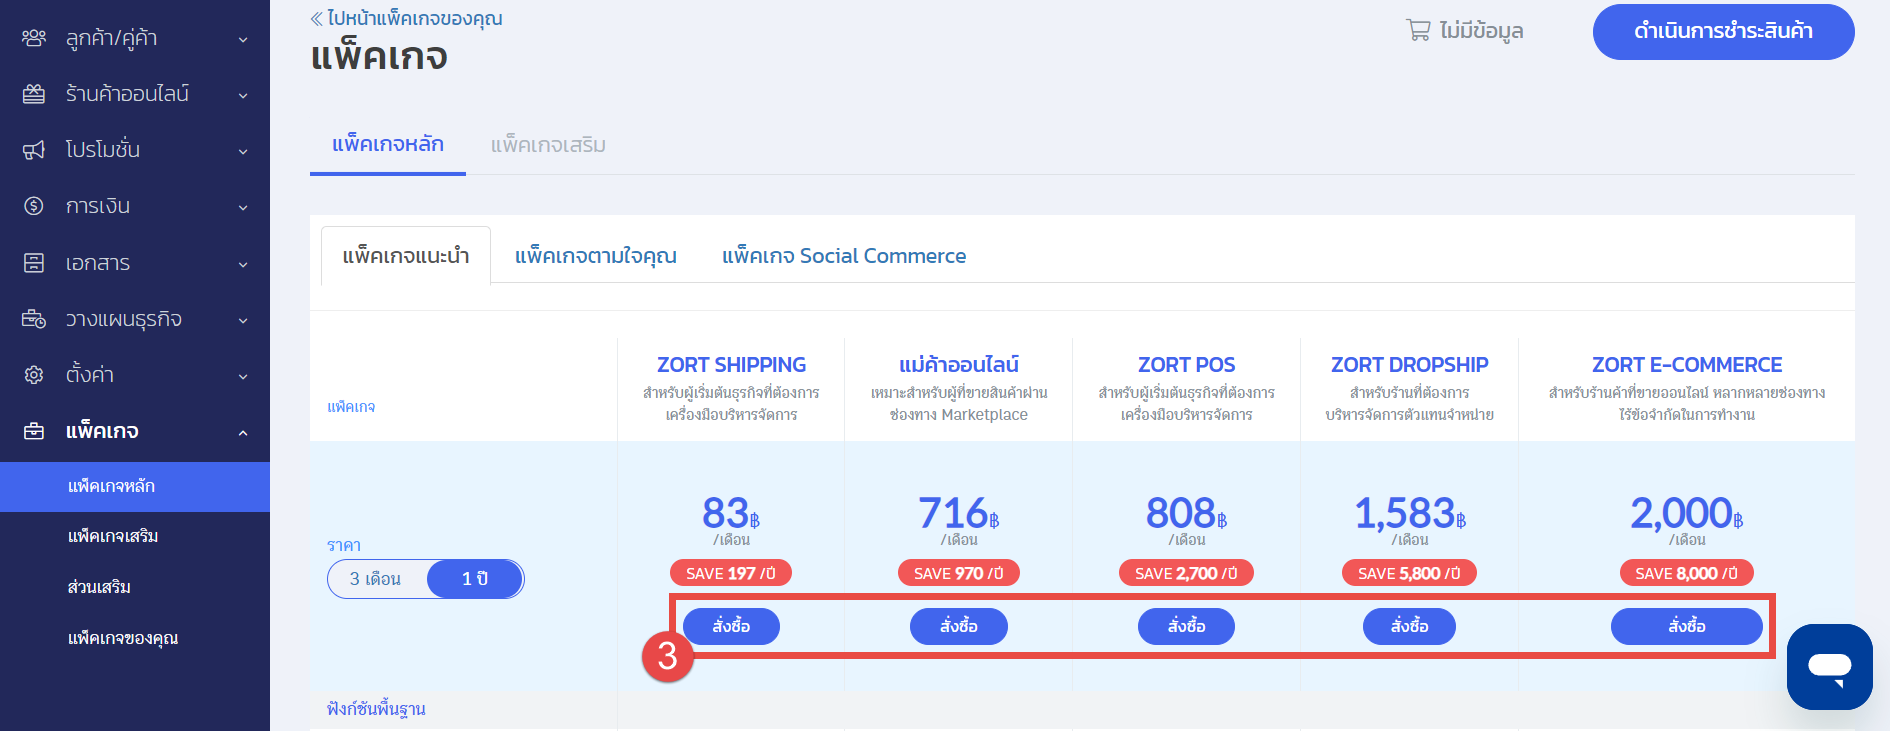Expand the ลูกค้า/คู่ค้า menu chevron

click(x=243, y=39)
